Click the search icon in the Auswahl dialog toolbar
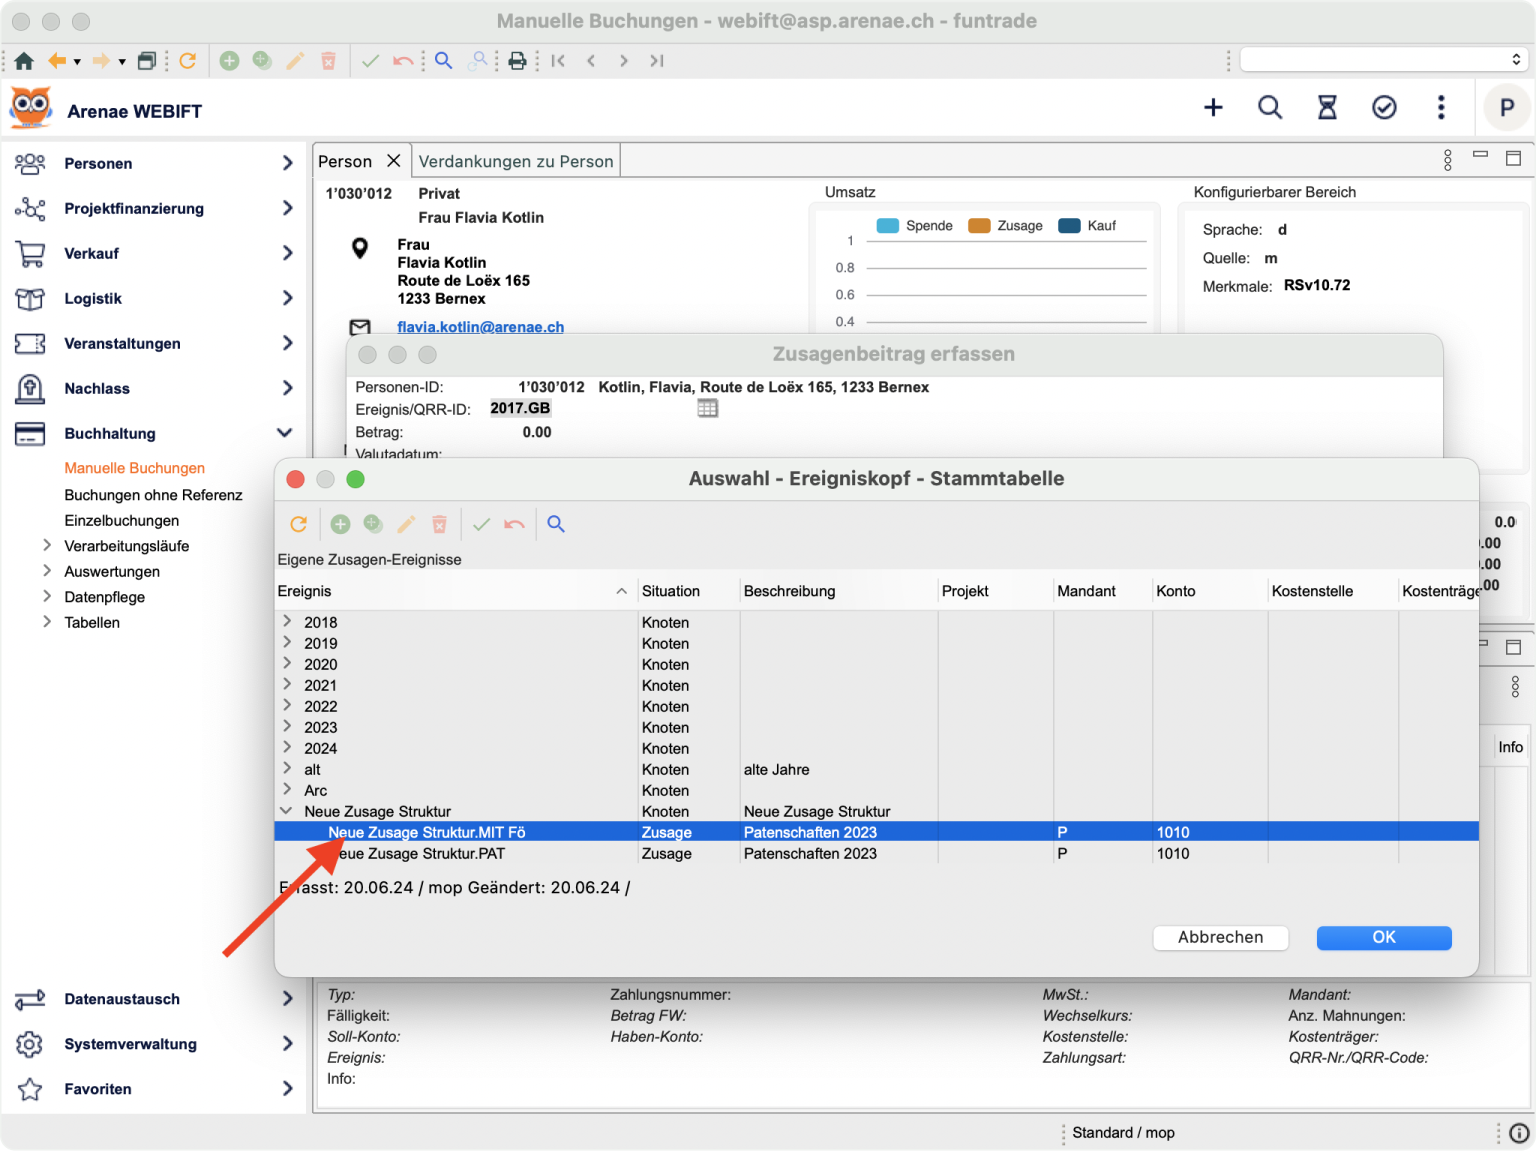This screenshot has width=1536, height=1151. pos(556,524)
